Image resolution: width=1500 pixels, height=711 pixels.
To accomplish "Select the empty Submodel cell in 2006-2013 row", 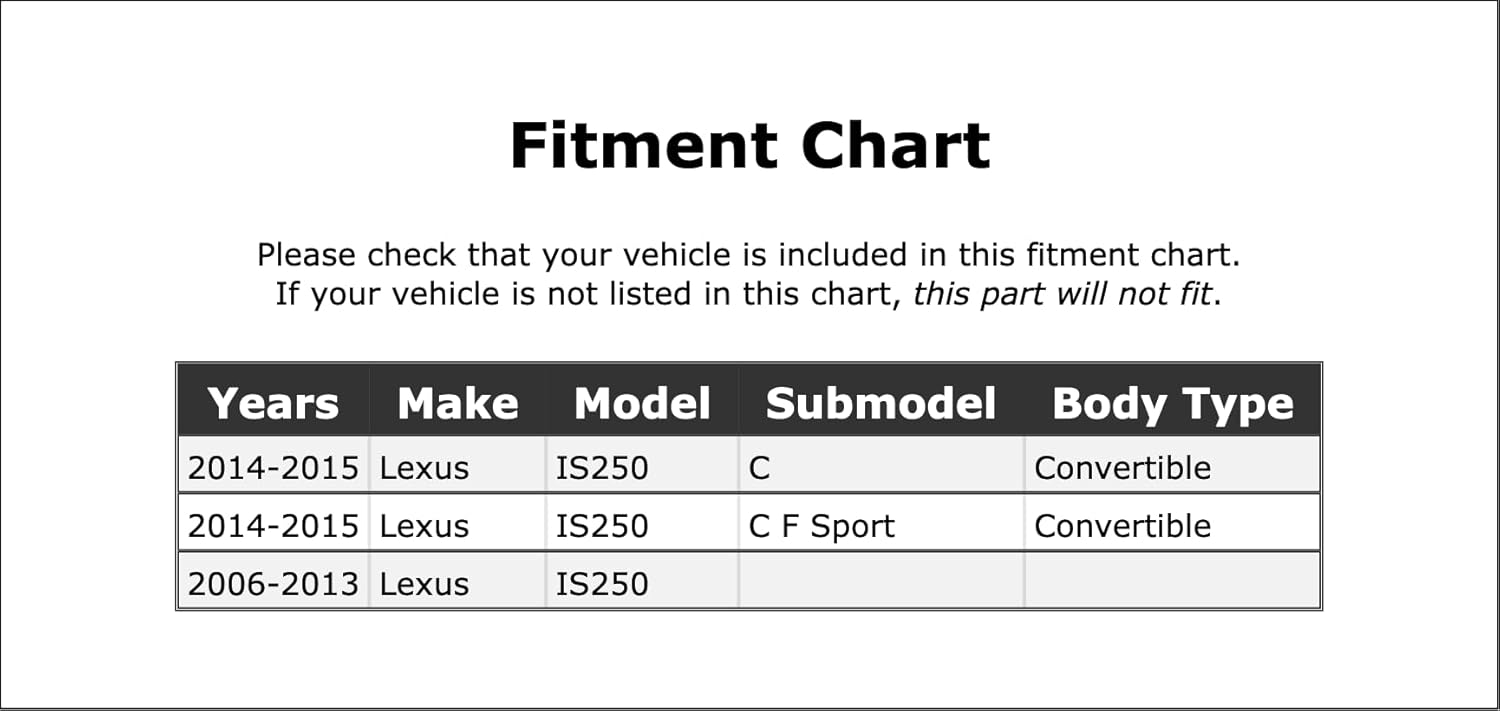I will tap(881, 584).
